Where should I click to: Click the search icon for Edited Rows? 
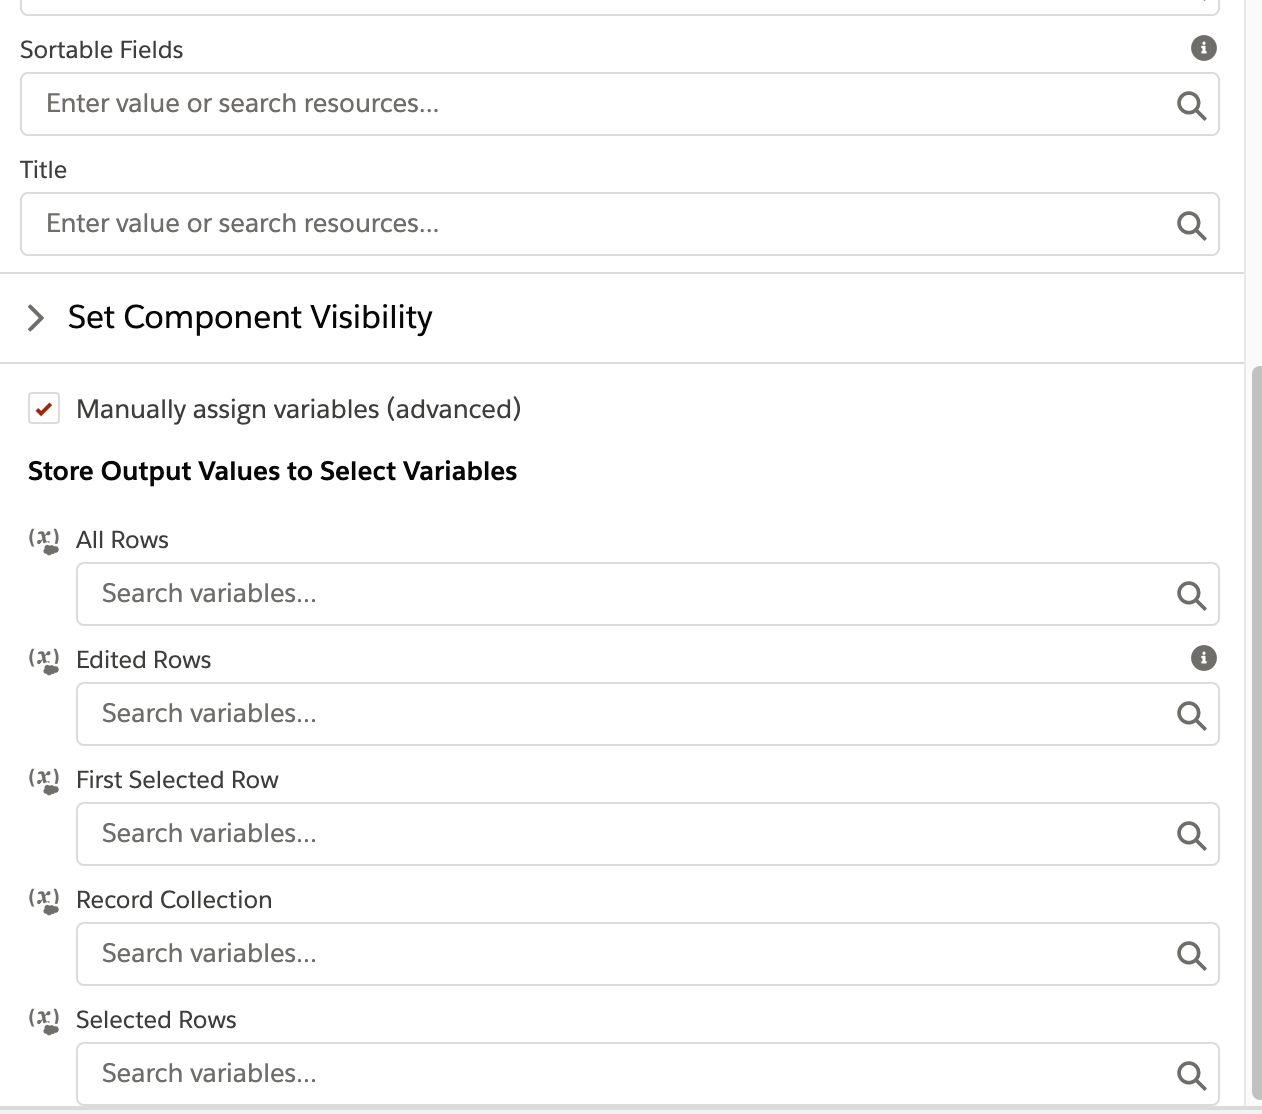[1191, 714]
